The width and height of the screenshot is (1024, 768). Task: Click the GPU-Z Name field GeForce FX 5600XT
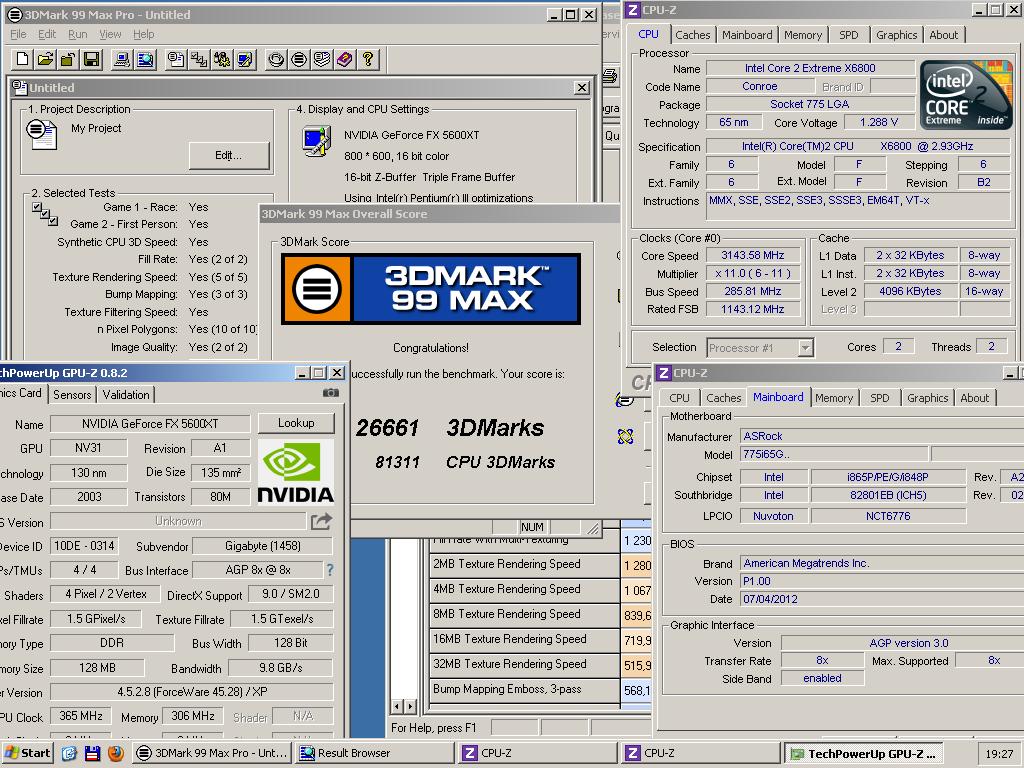150,424
